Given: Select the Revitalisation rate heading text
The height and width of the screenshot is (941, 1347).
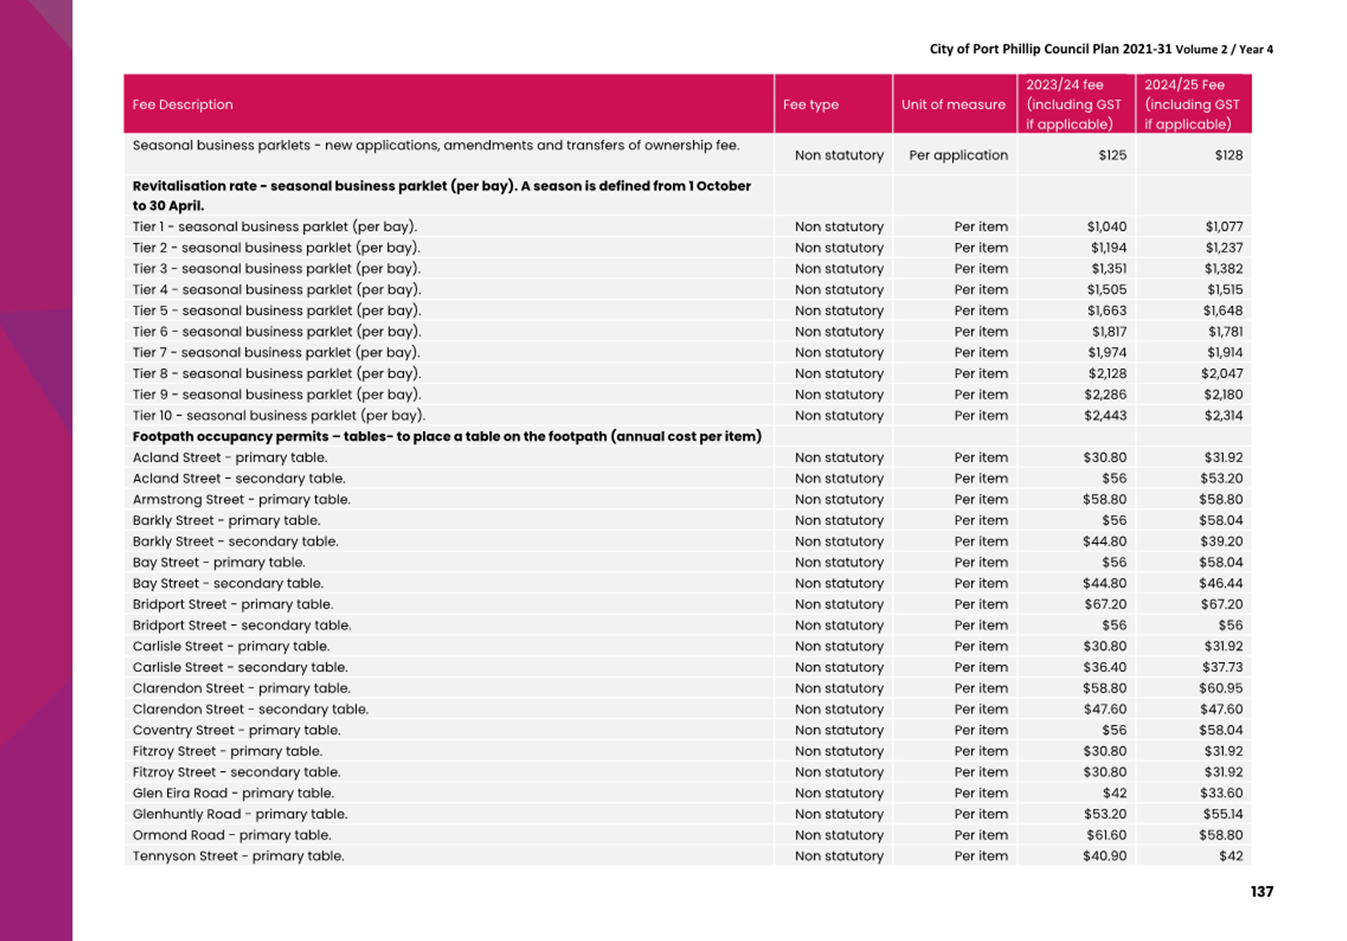Looking at the screenshot, I should click(441, 195).
